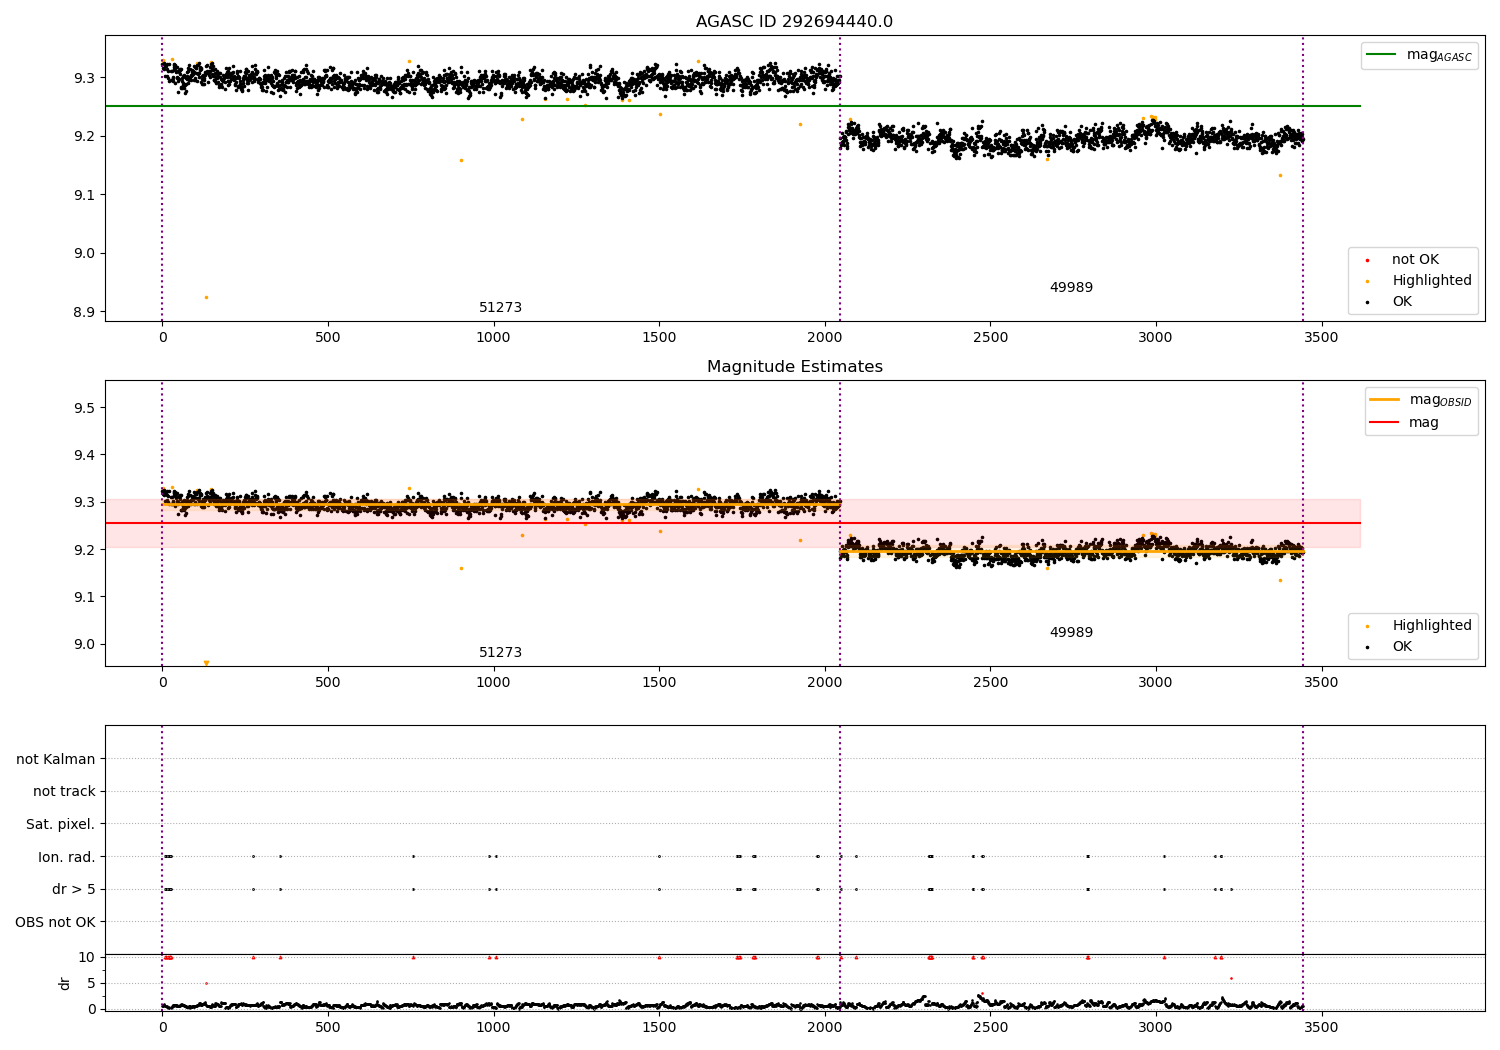The width and height of the screenshot is (1500, 1050).
Task: Click the '5' tick on the dr axis
Action: [x=92, y=983]
